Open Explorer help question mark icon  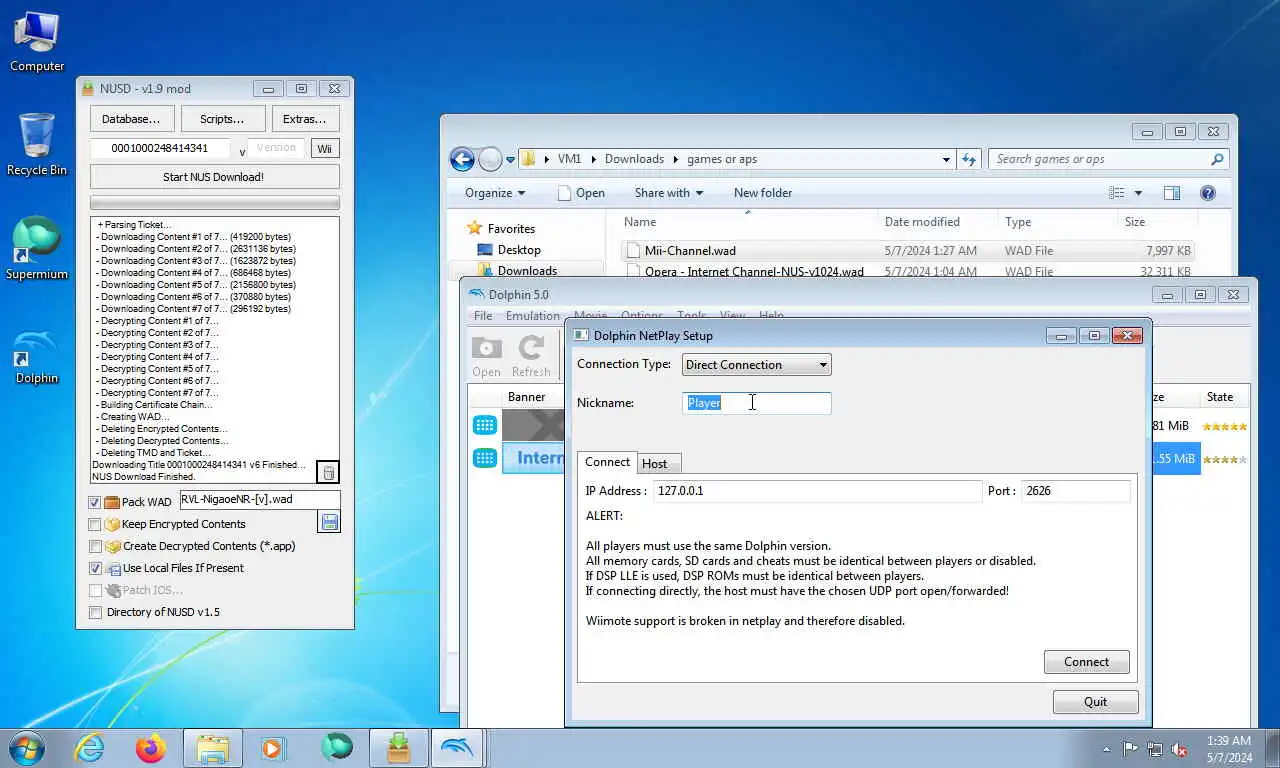click(1207, 193)
